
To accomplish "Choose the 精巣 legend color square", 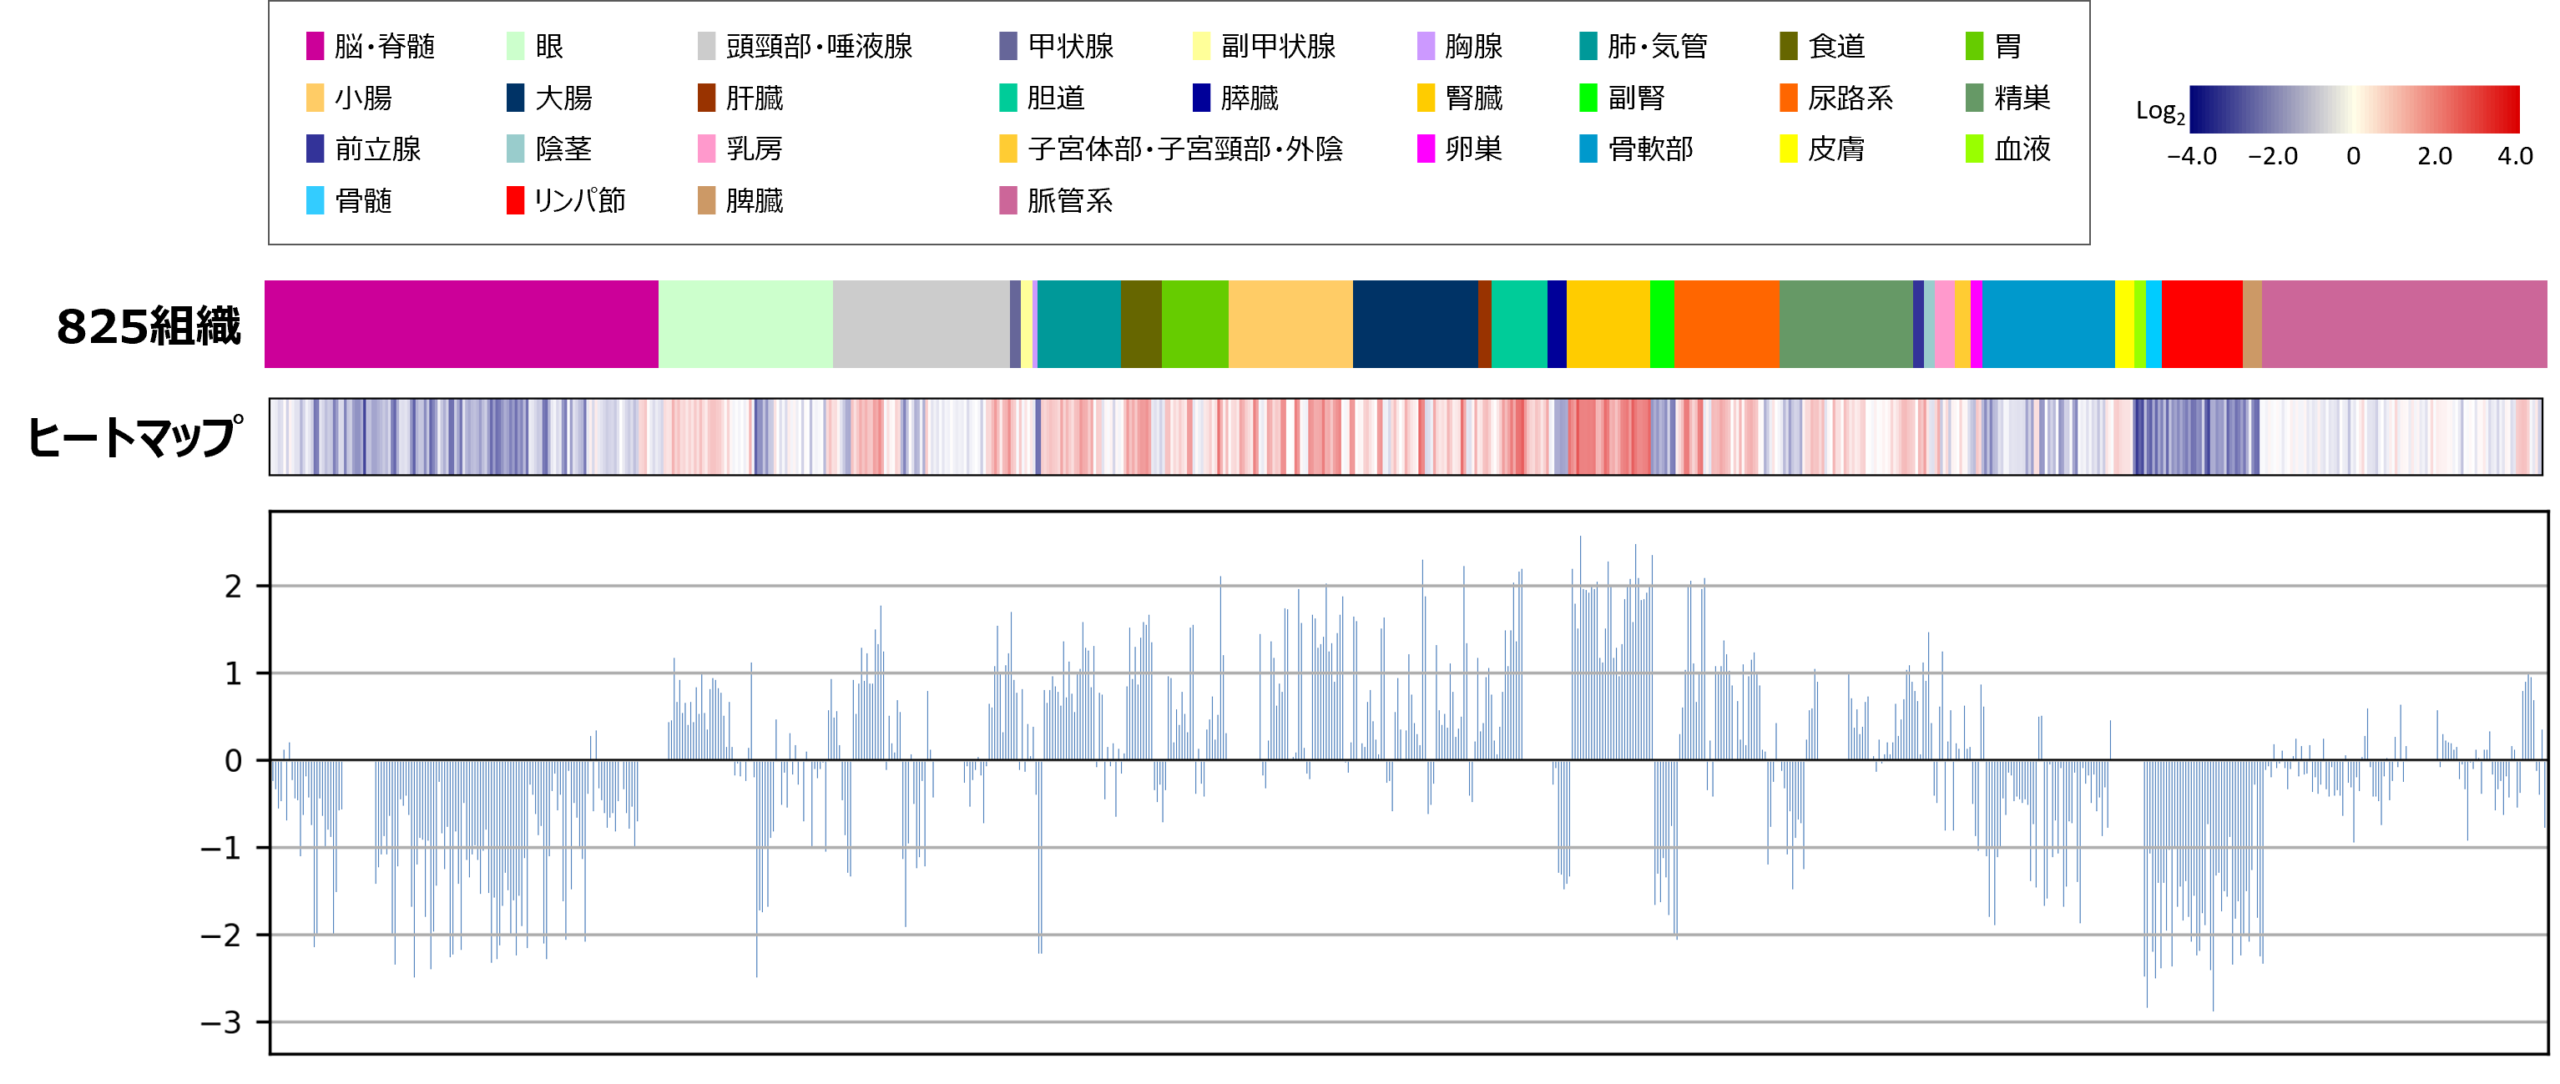I will click(1974, 98).
